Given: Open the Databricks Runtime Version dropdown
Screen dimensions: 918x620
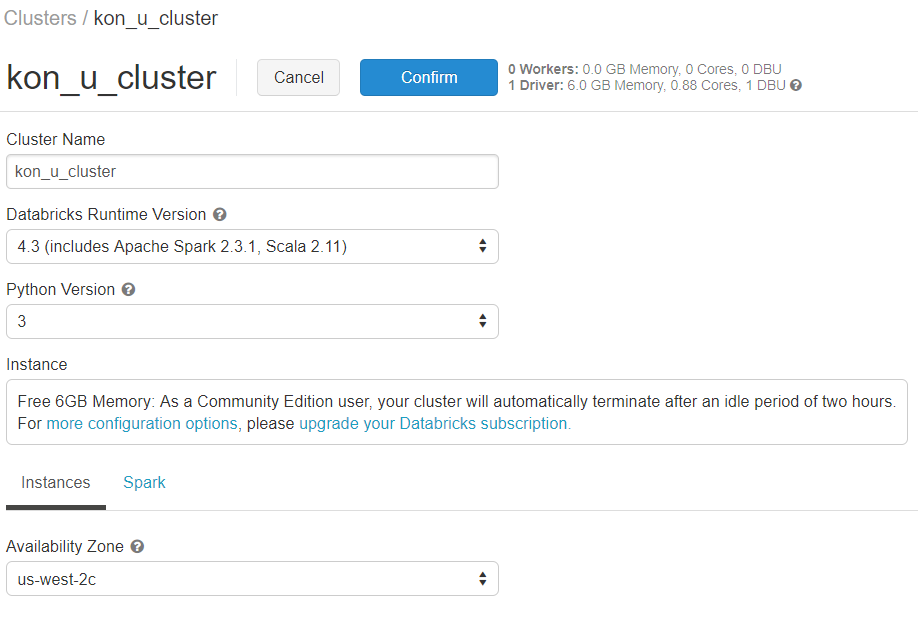Looking at the screenshot, I should (x=252, y=246).
